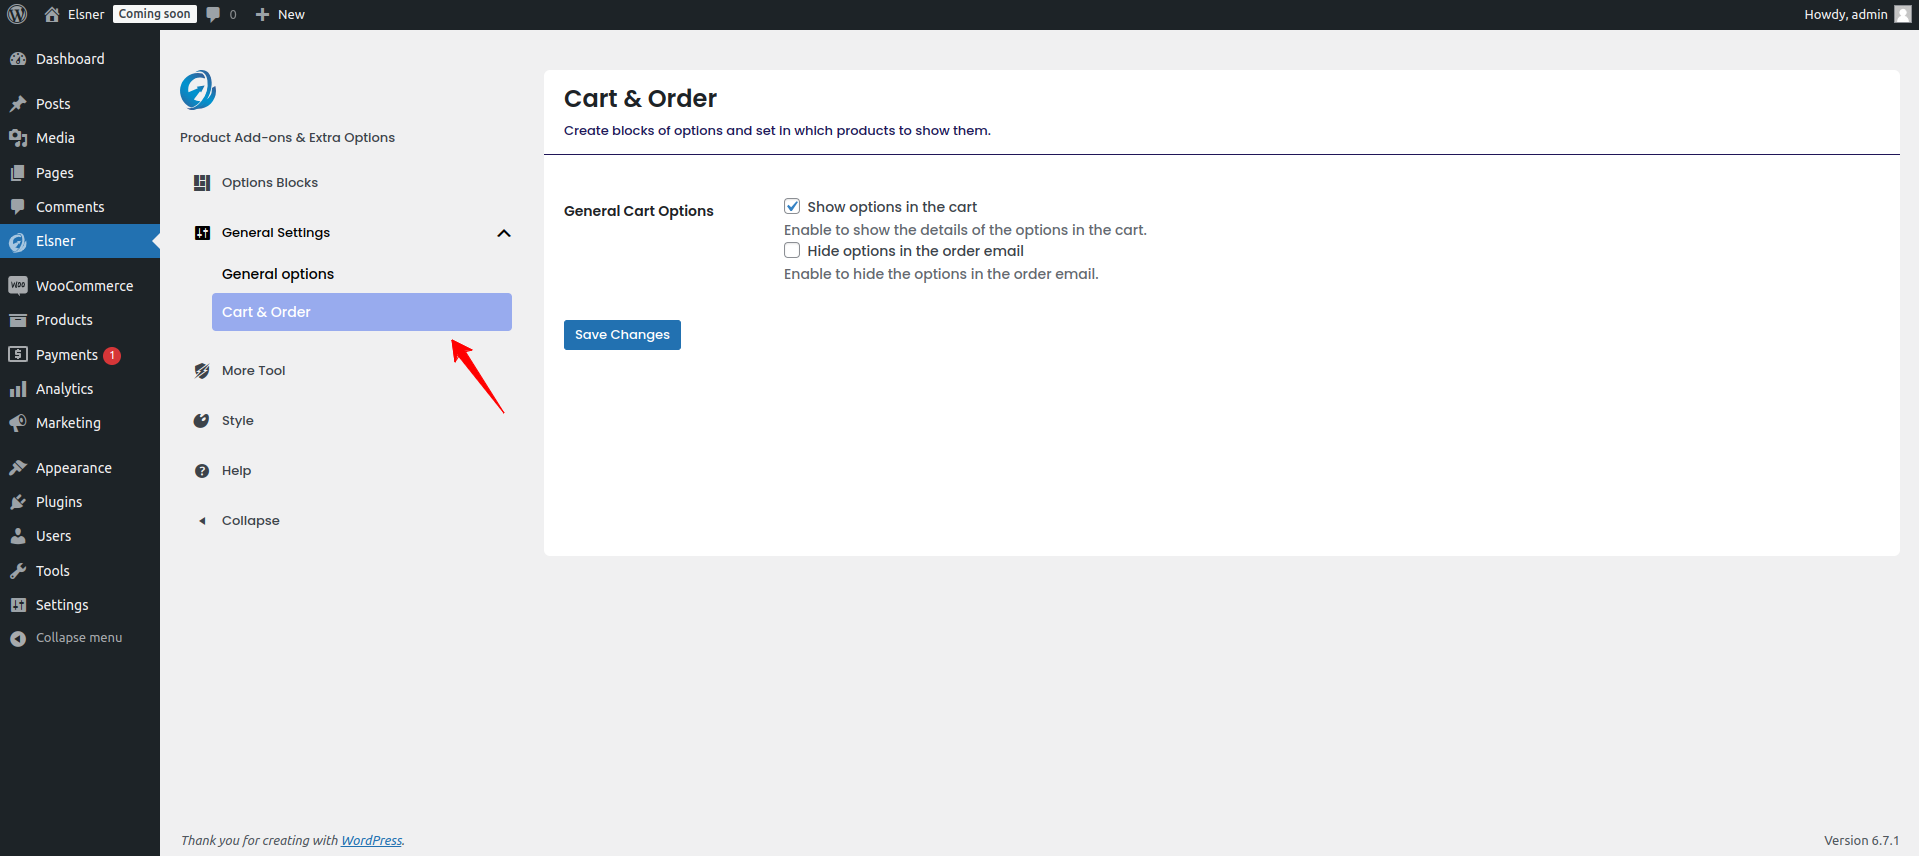Open the Cart & Order submenu item
This screenshot has height=856, width=1919.
pos(361,312)
